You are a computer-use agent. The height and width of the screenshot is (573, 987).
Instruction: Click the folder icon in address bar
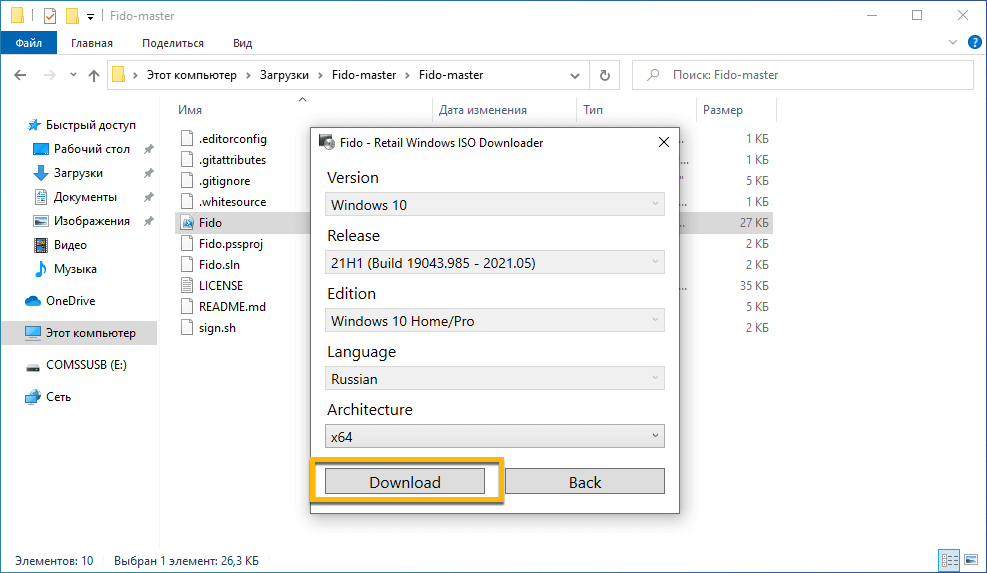(118, 75)
